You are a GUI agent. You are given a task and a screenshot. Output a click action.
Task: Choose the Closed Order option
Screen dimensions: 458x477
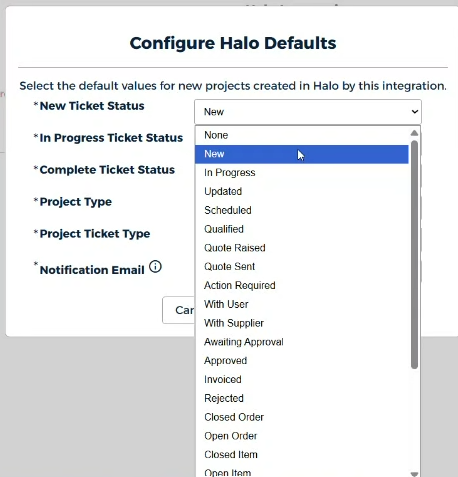click(302, 417)
